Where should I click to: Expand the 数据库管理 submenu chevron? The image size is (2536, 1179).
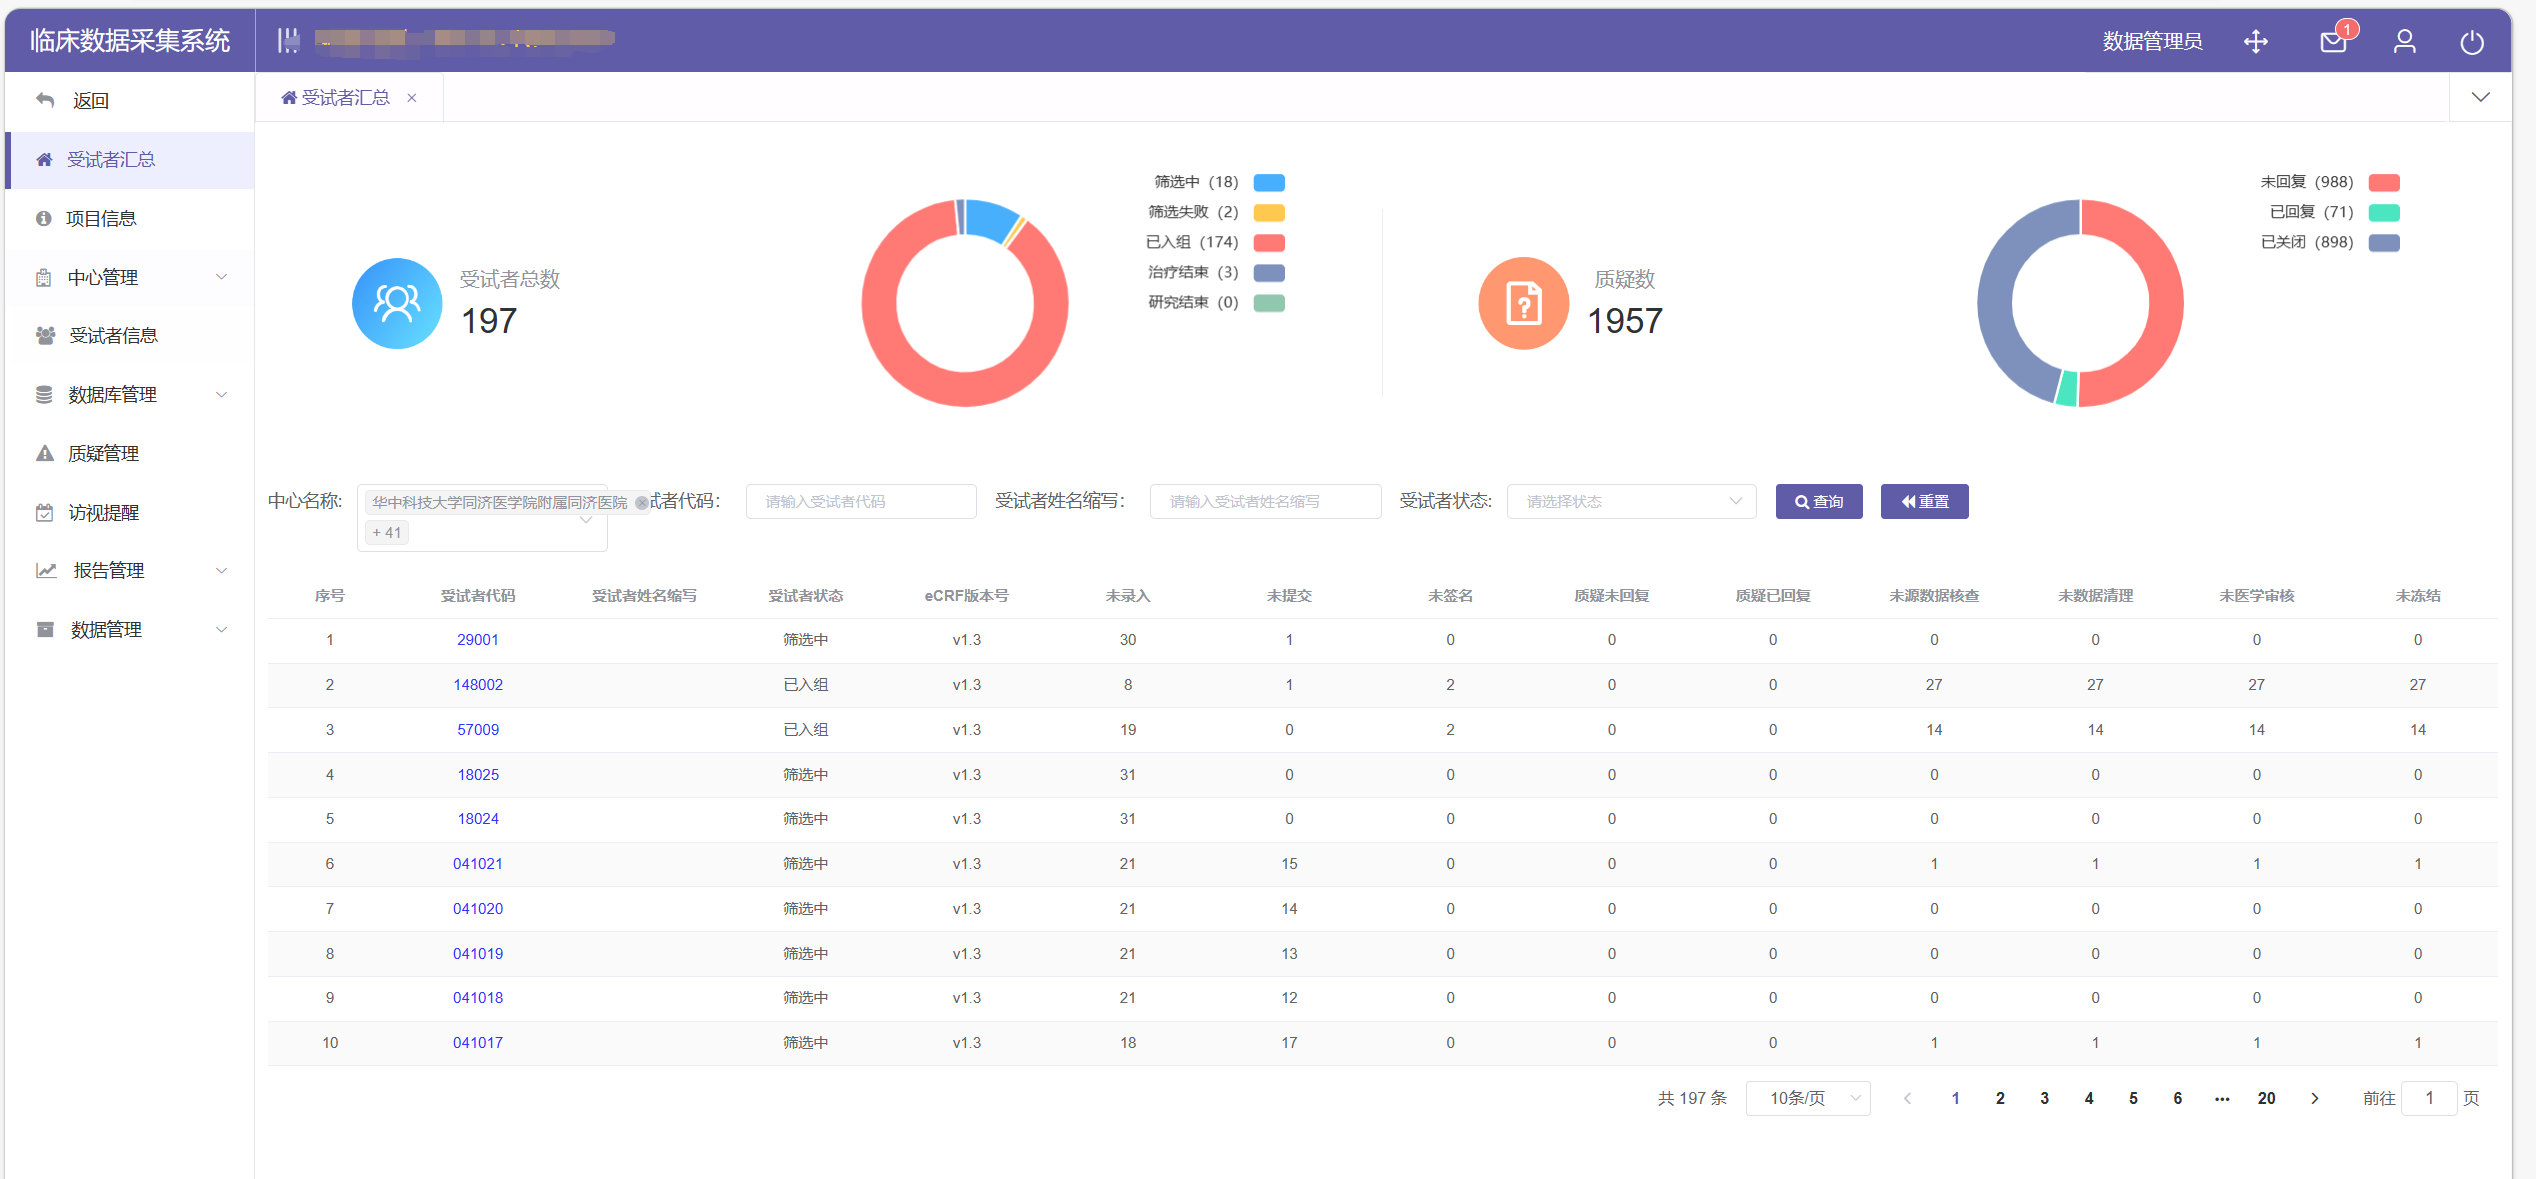pyautogui.click(x=222, y=394)
